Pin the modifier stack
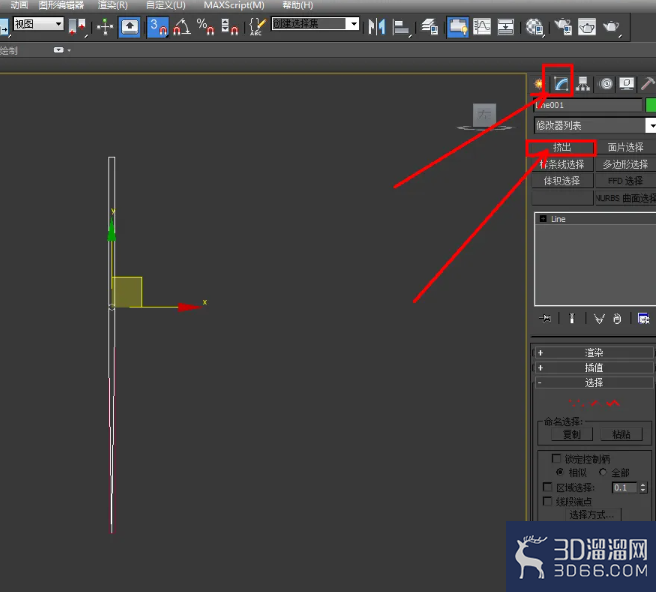656x592 pixels. (545, 319)
